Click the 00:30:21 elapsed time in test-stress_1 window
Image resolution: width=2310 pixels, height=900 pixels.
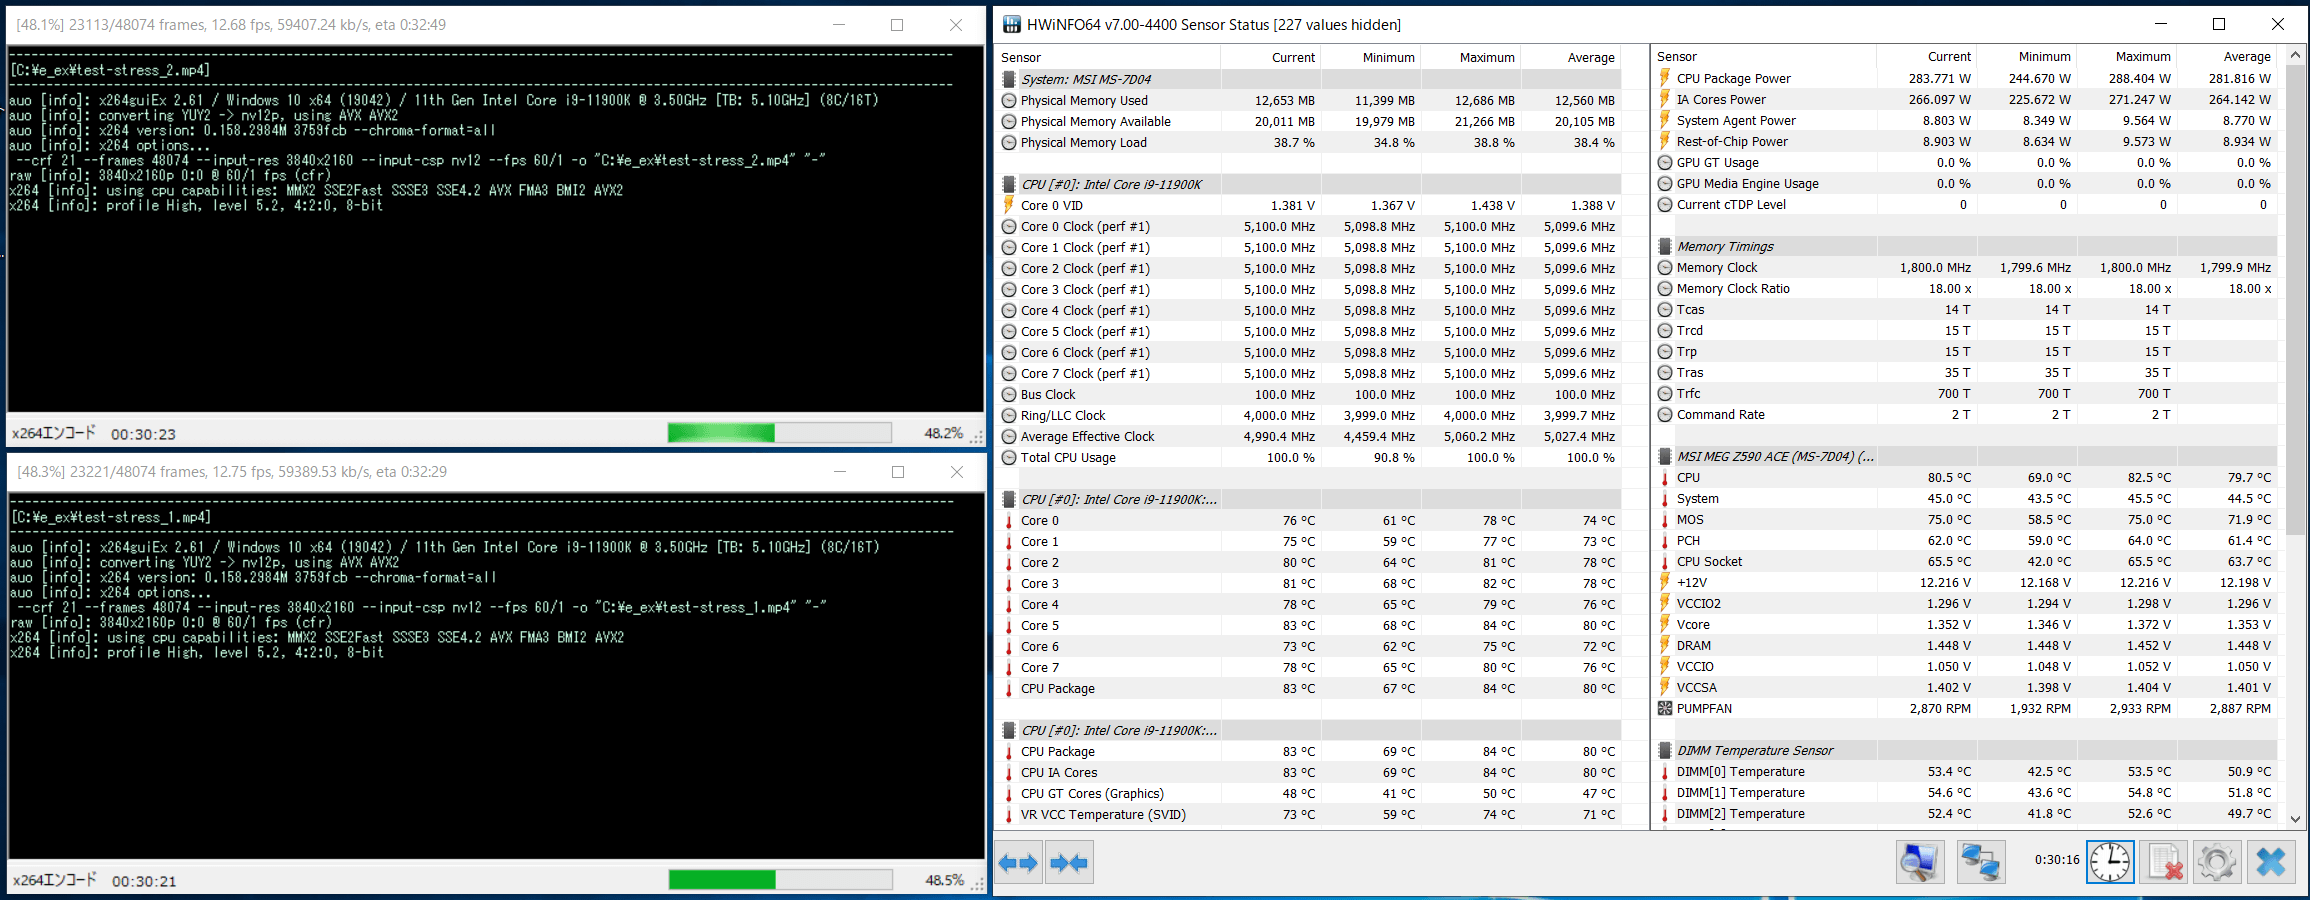[x=144, y=881]
